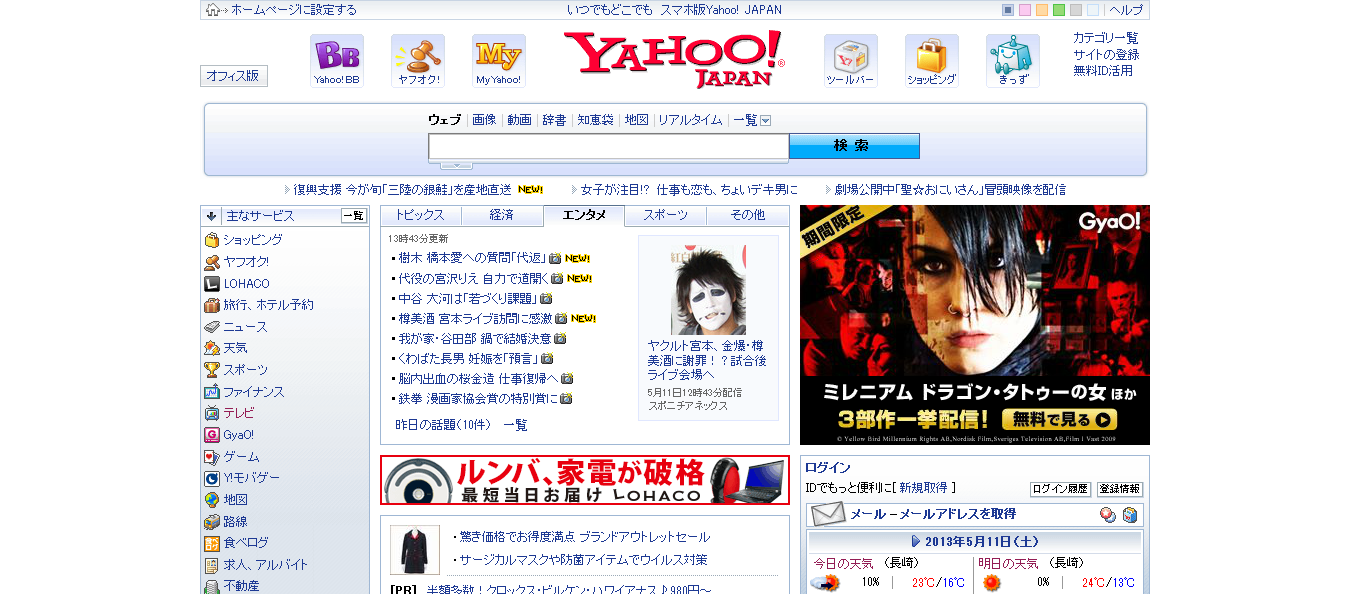Select the pink theme color swatch
Viewport: 1349px width, 594px height.
(x=1025, y=10)
